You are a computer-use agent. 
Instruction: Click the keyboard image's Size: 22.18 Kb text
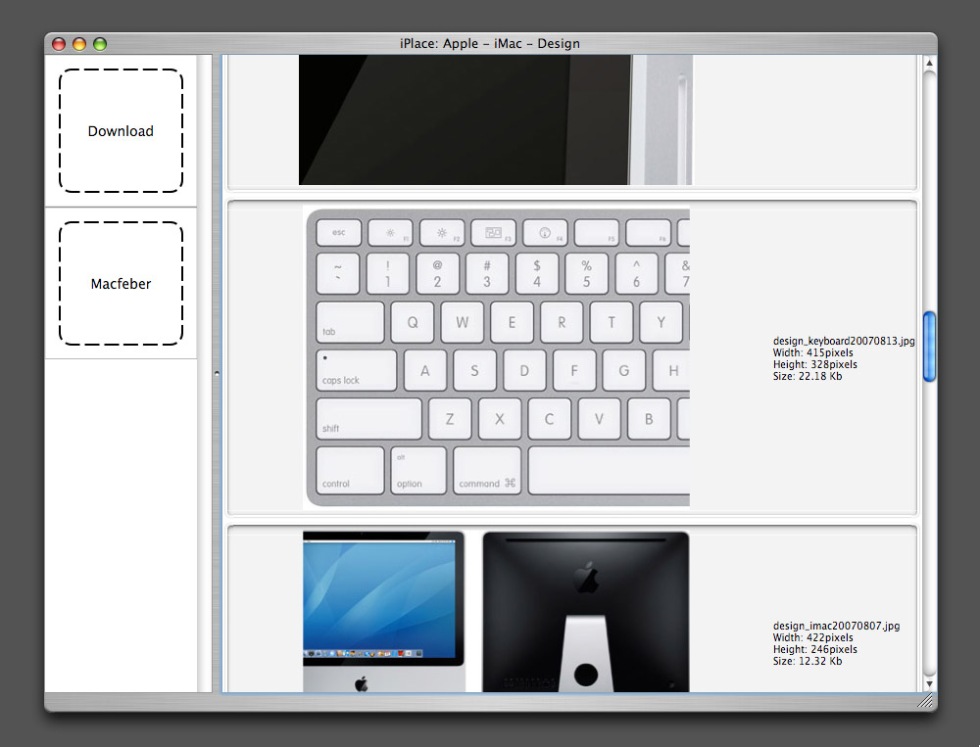[x=808, y=377]
